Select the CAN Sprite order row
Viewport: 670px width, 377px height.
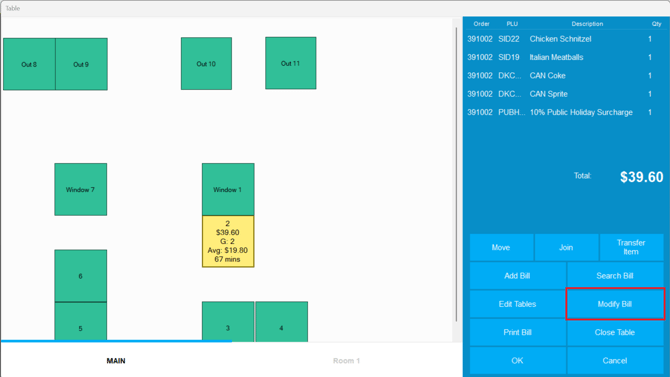point(566,94)
